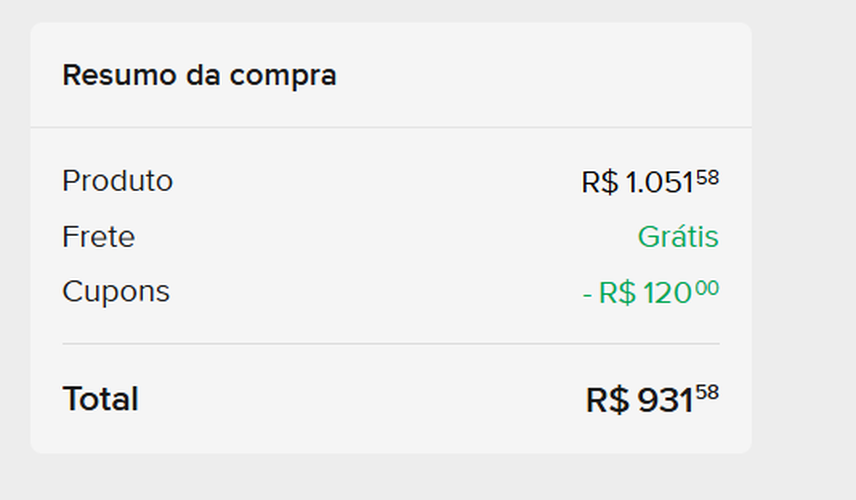Click the superscript 58 cents of Produto price

click(x=707, y=177)
